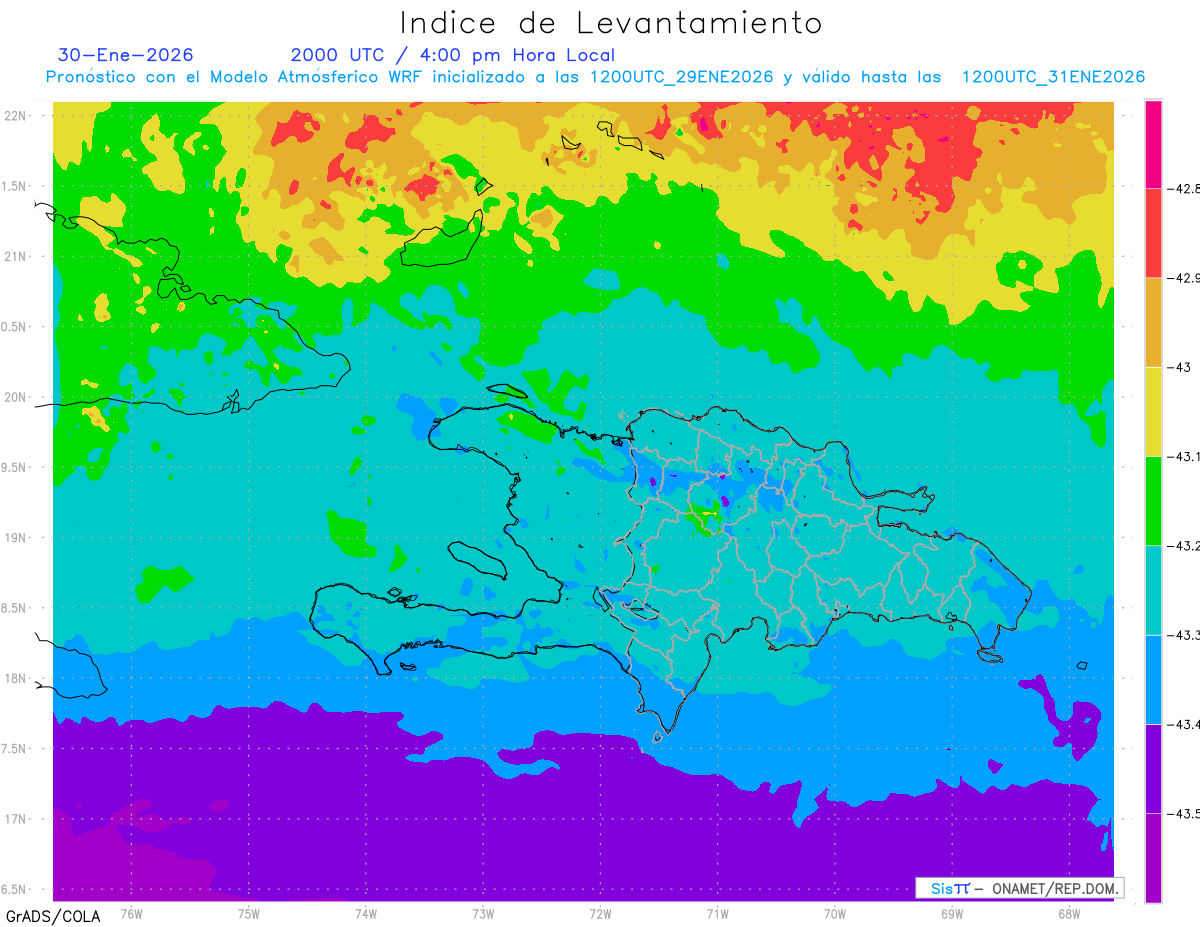
Task: Click the '2000 UTC / 4:00 pm Hora Local' time label
Action: click(453, 56)
